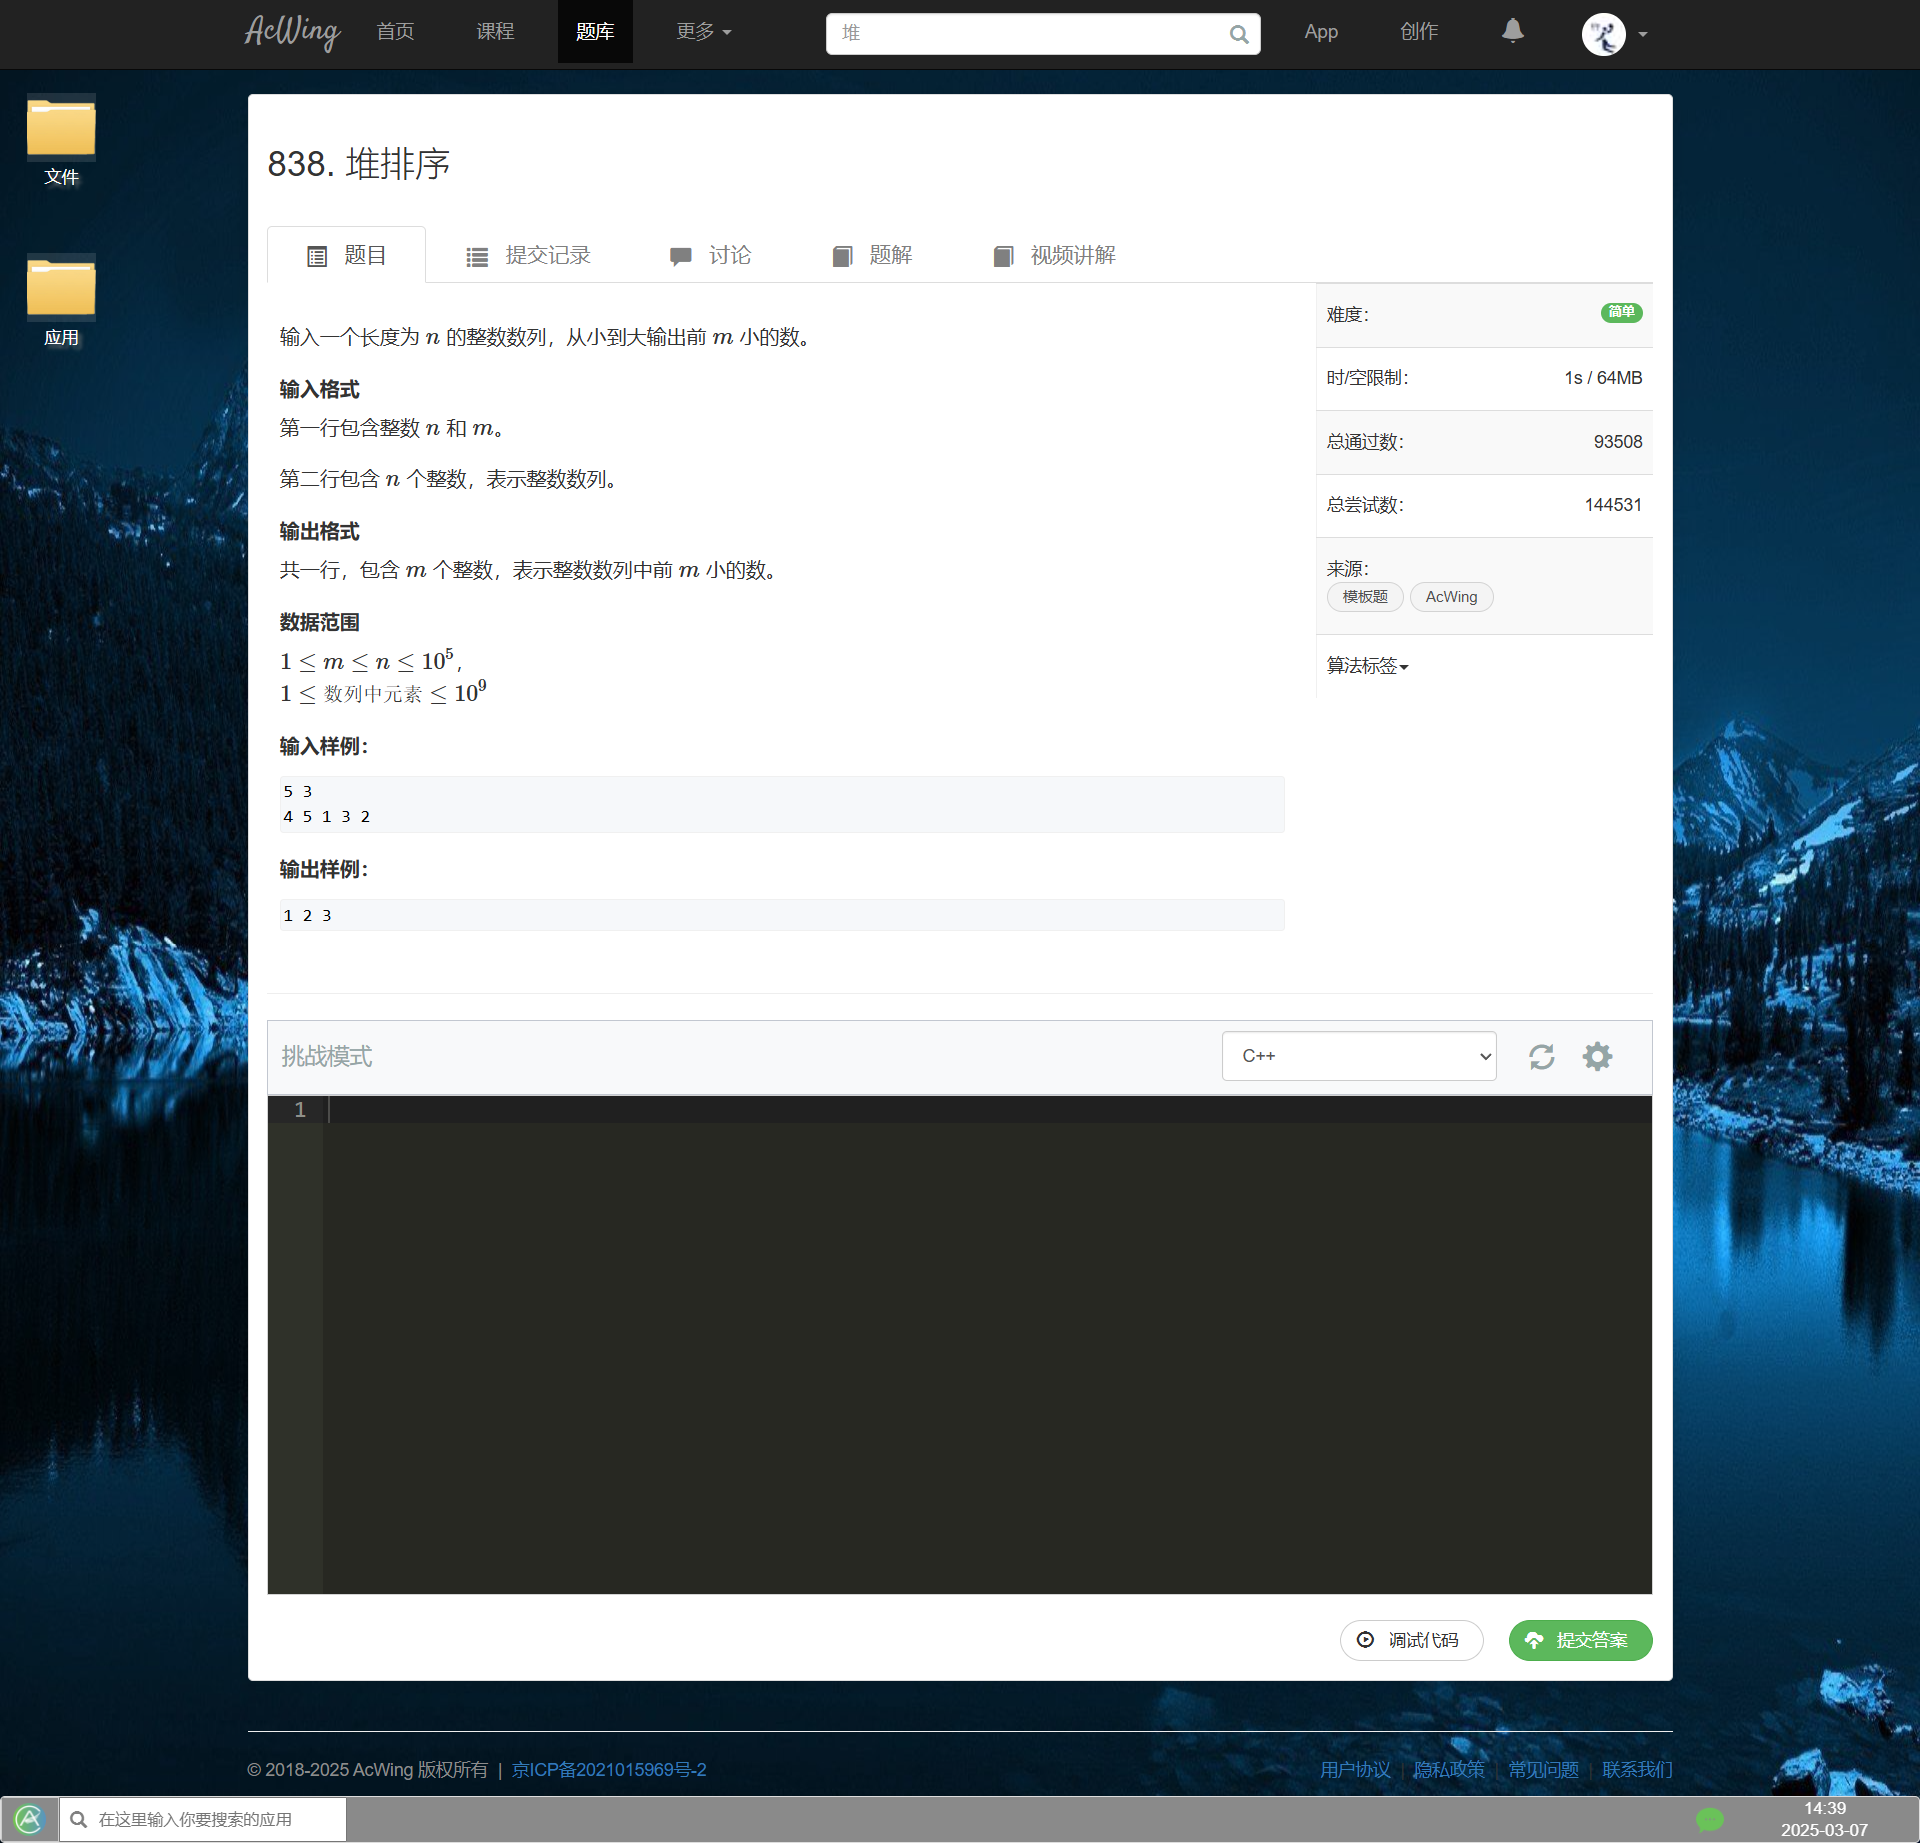Click the 调试代码 button

click(1411, 1641)
